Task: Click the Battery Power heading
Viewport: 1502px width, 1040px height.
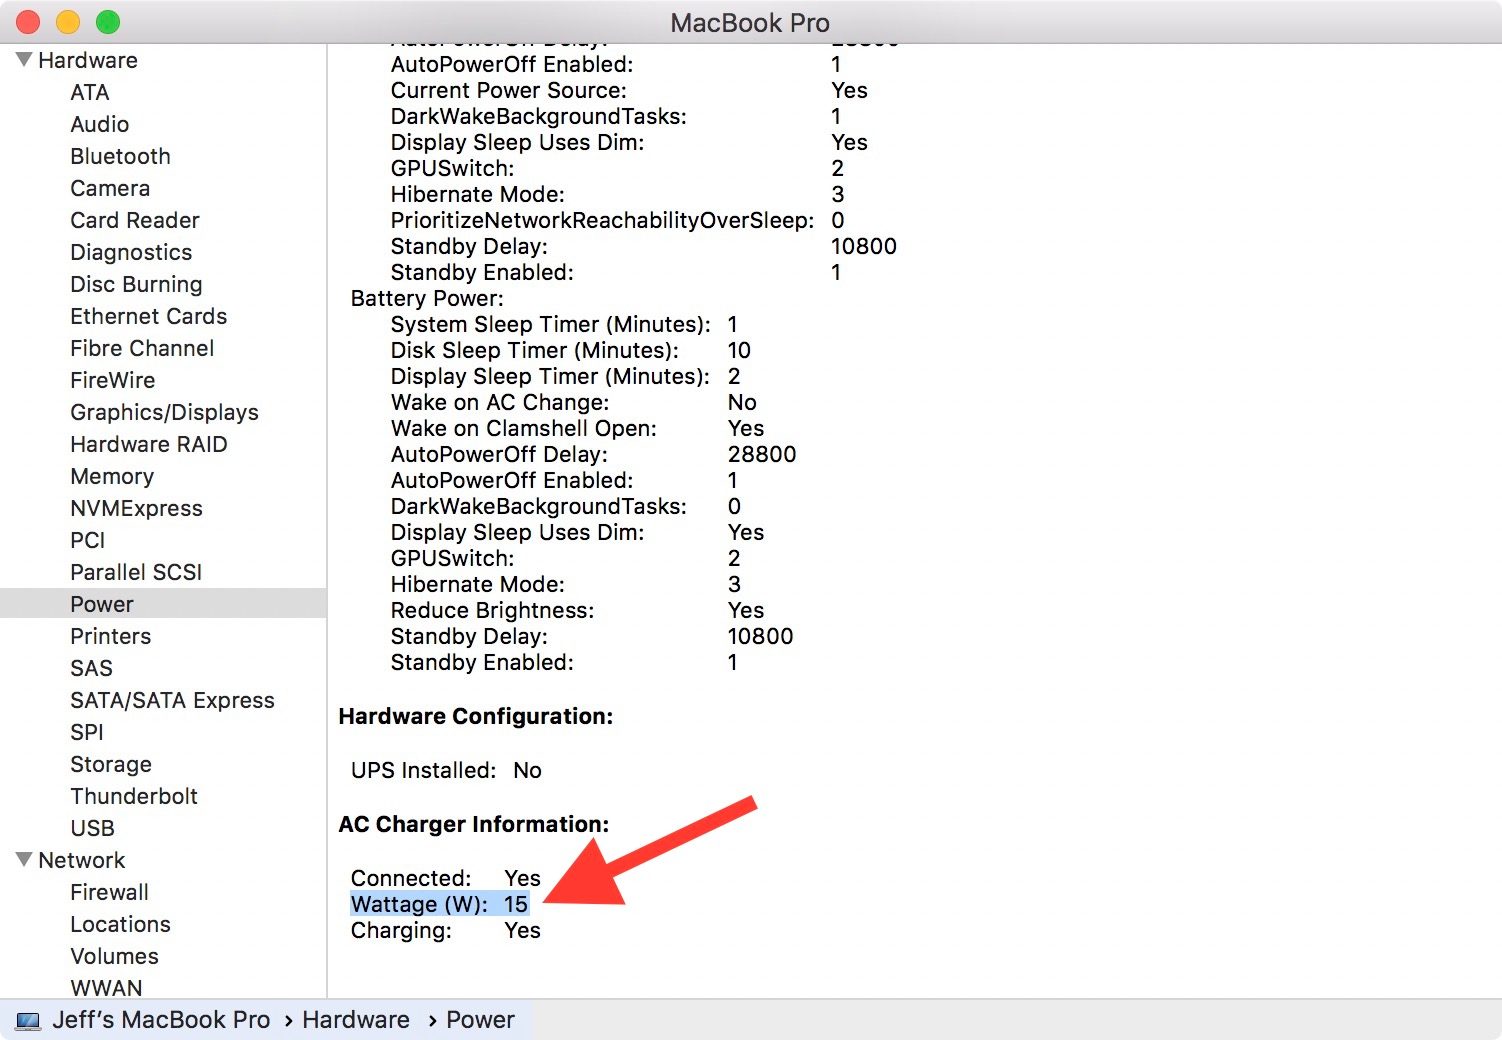Action: click(x=427, y=298)
